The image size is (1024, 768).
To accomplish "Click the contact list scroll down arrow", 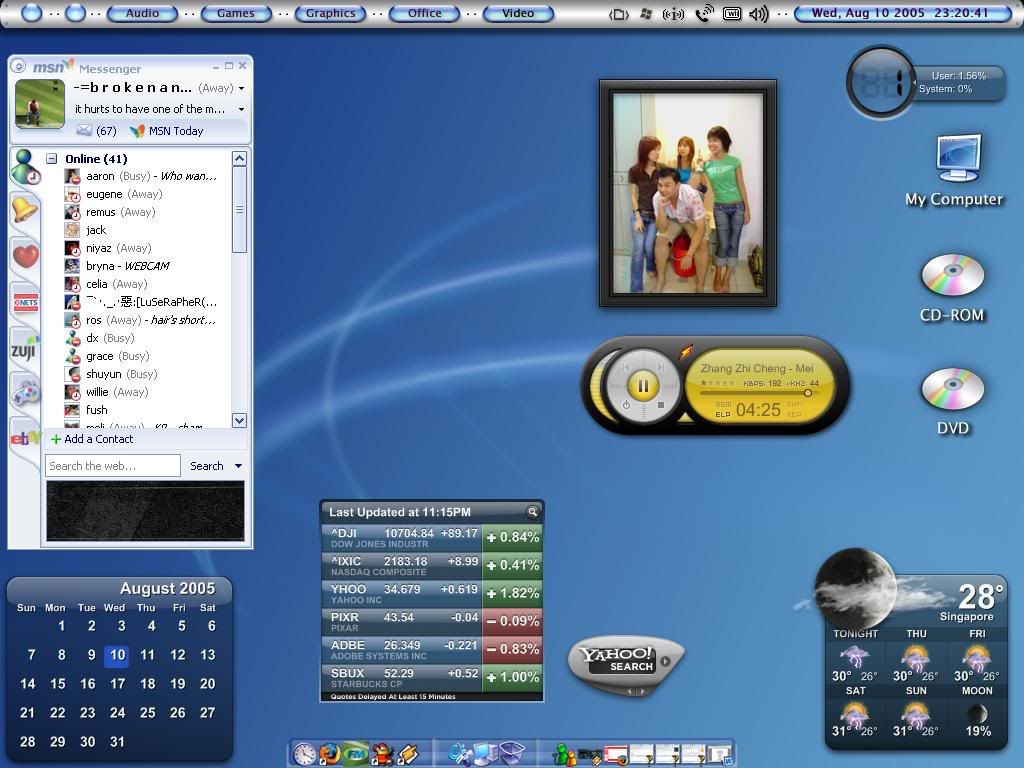I will pos(239,421).
